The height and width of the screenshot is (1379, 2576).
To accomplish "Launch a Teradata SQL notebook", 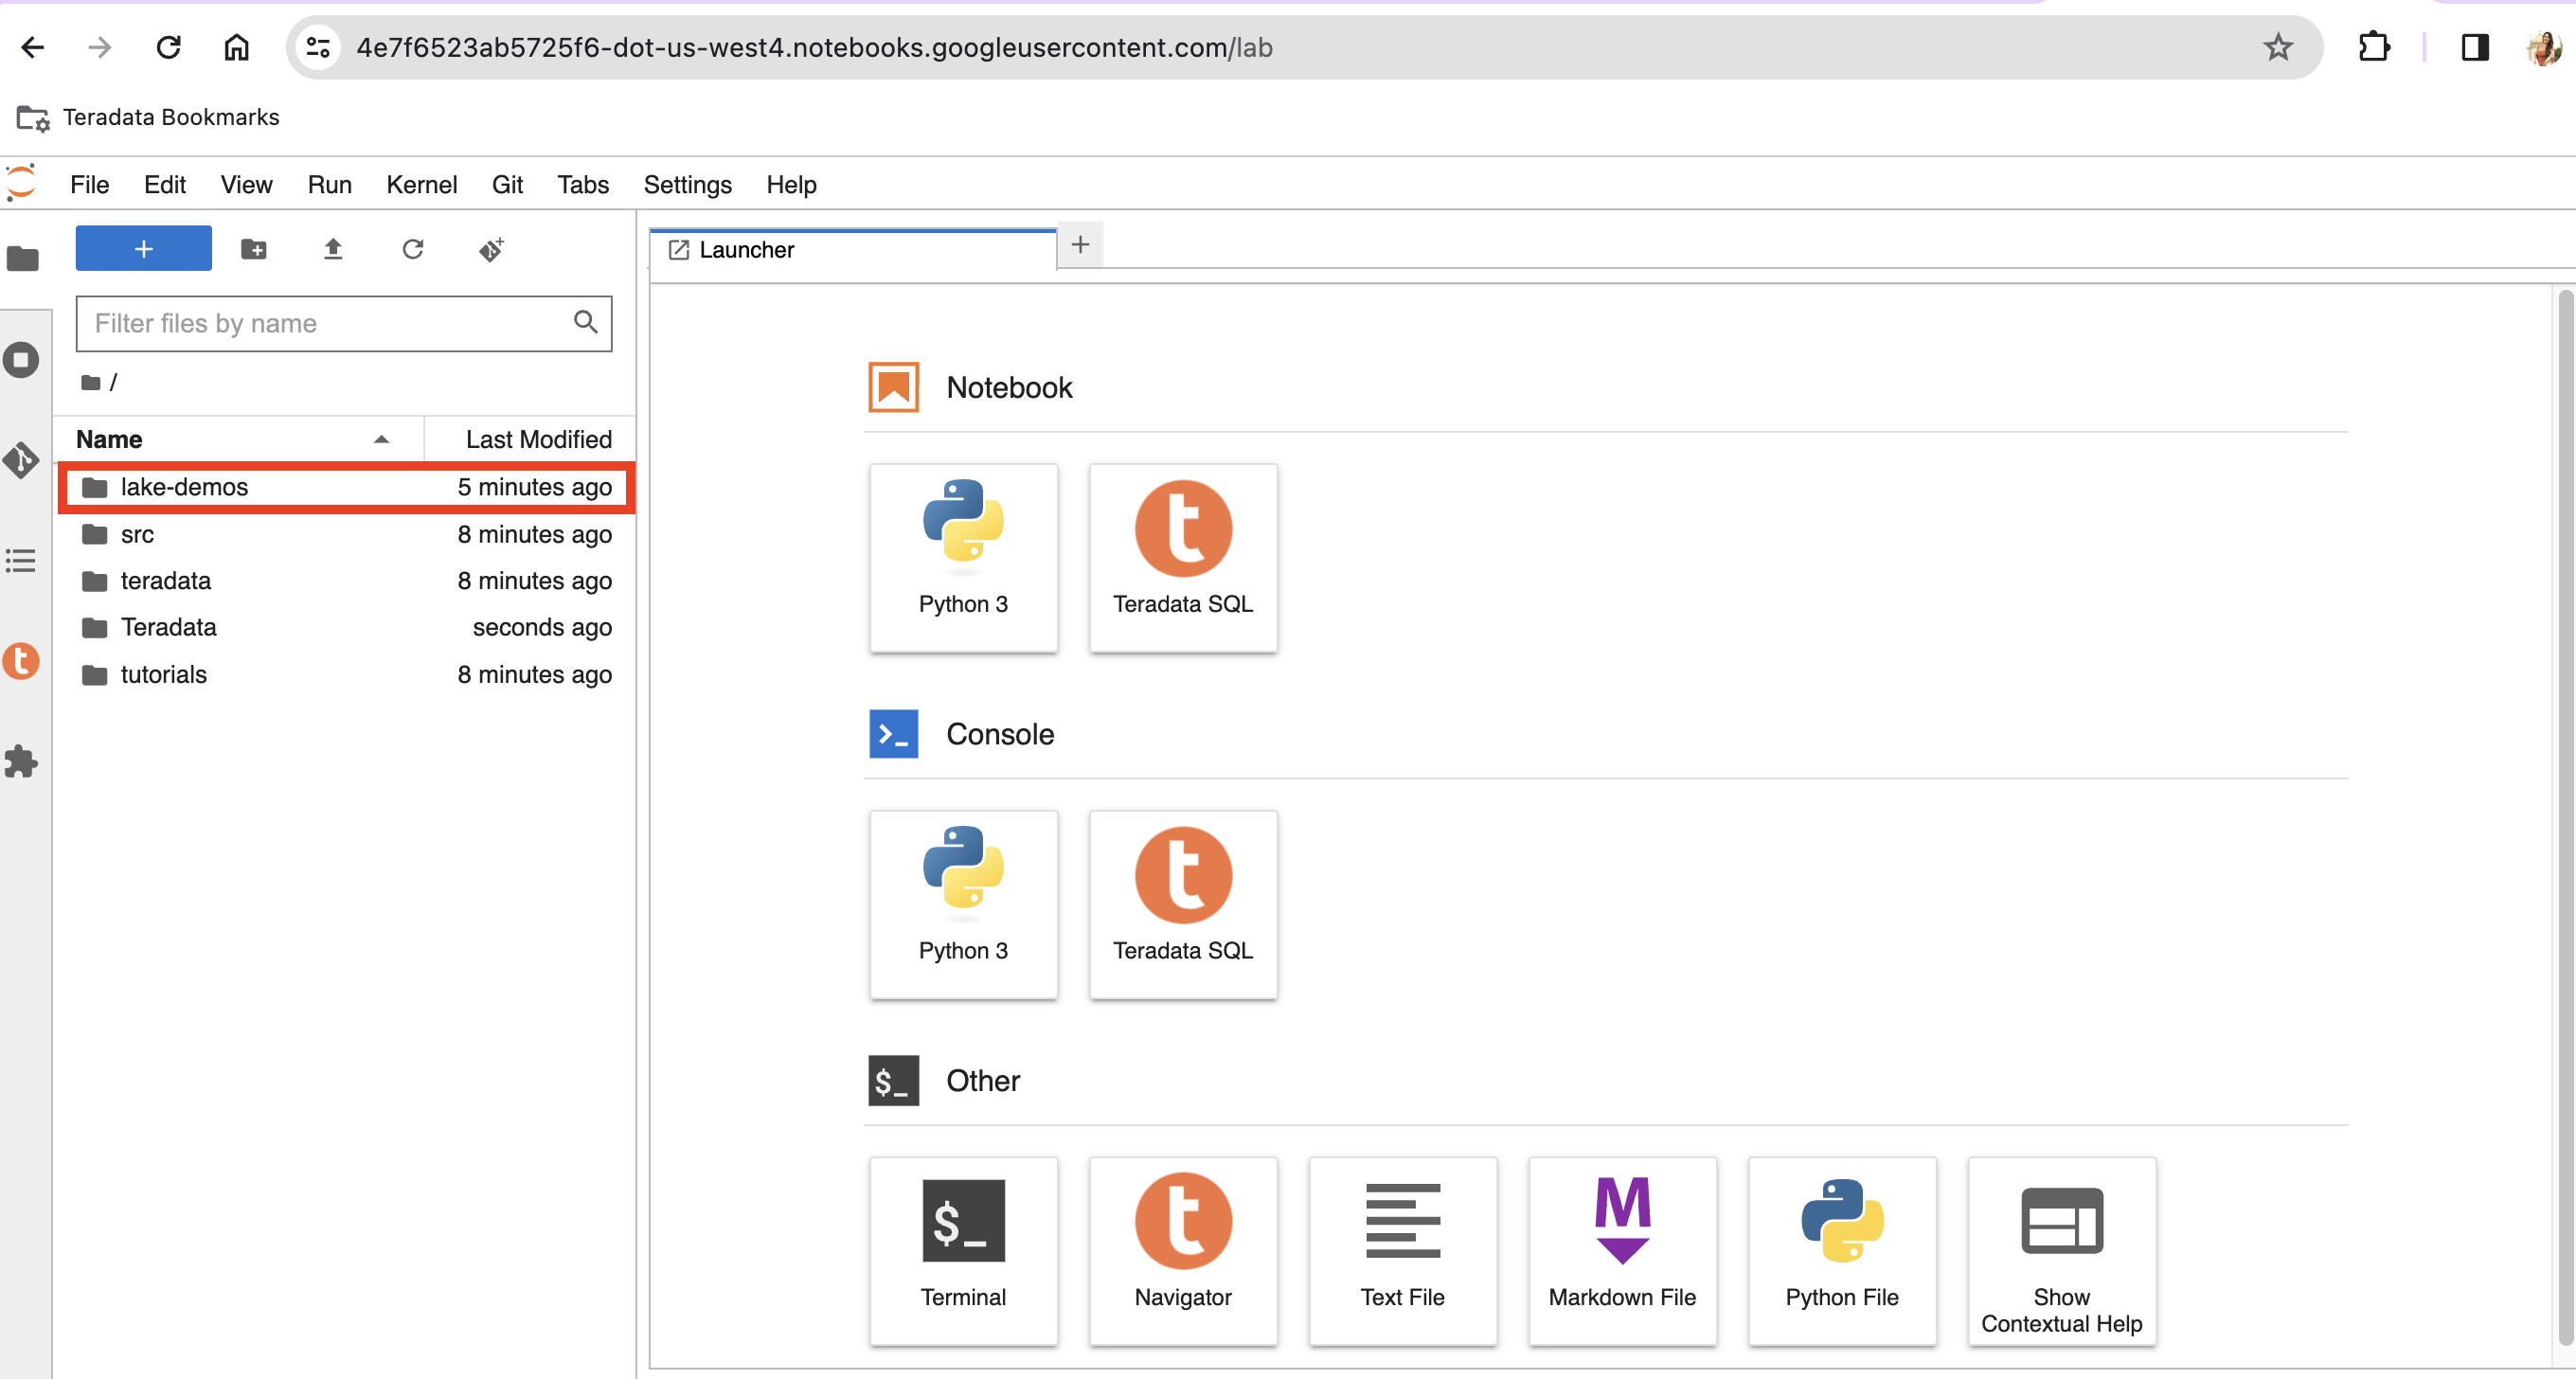I will click(1183, 558).
